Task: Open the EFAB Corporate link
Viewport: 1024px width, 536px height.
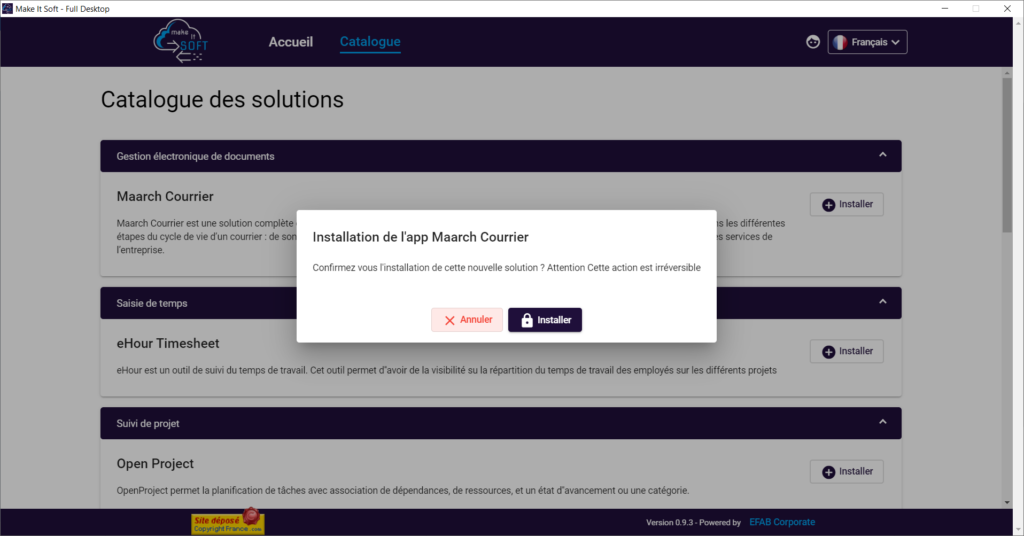Action: [782, 522]
